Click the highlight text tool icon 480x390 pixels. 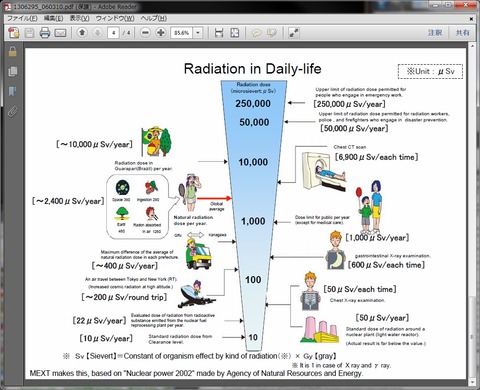[272, 33]
